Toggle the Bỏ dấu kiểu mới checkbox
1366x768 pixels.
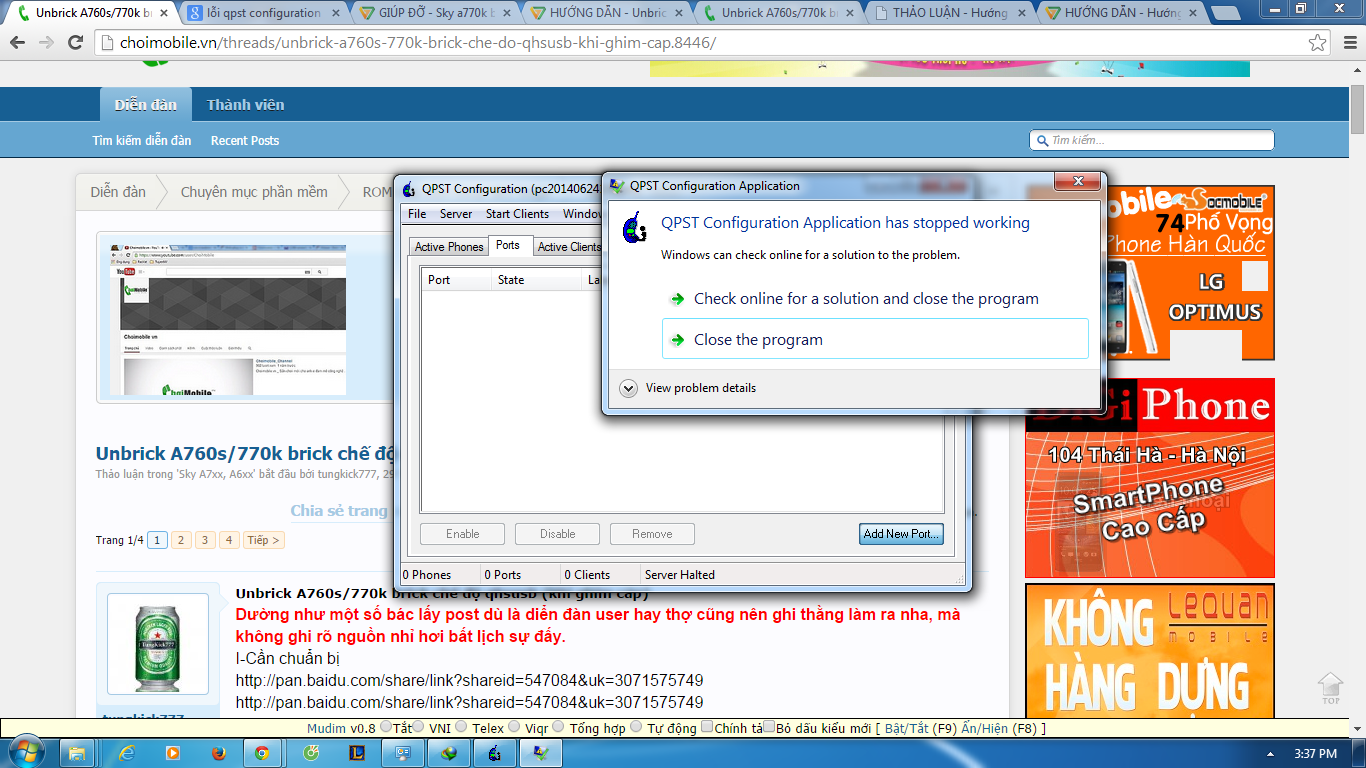pyautogui.click(x=770, y=727)
